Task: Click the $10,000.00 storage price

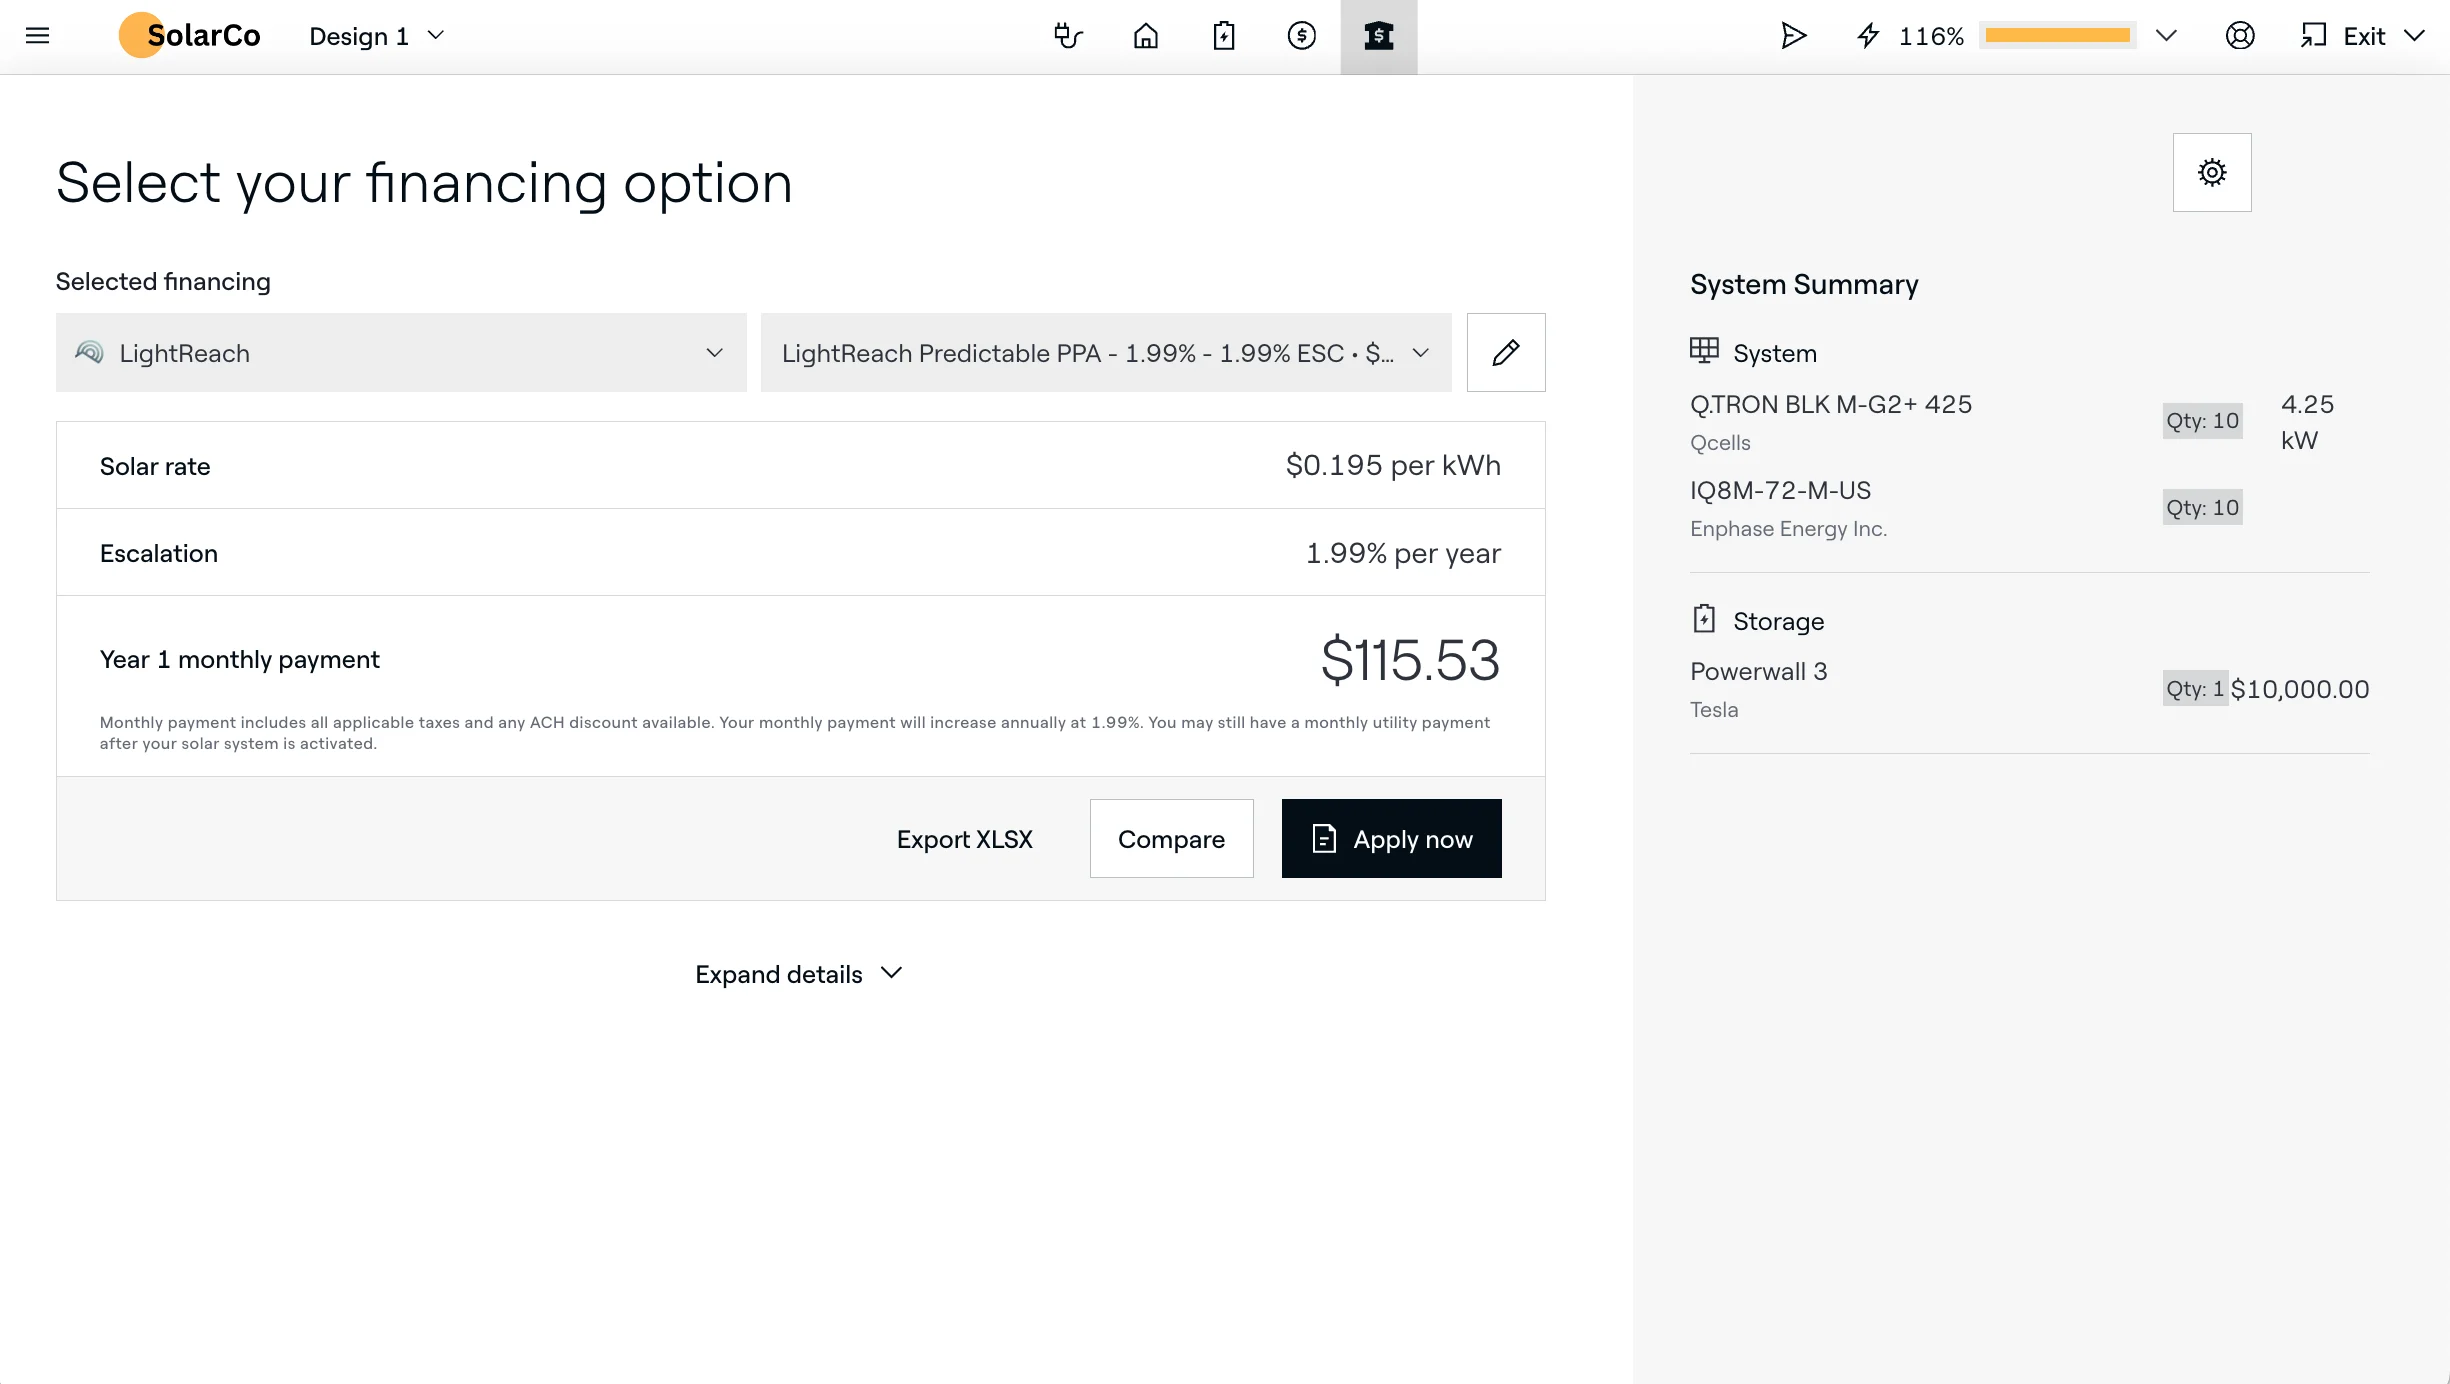Action: (x=2300, y=689)
